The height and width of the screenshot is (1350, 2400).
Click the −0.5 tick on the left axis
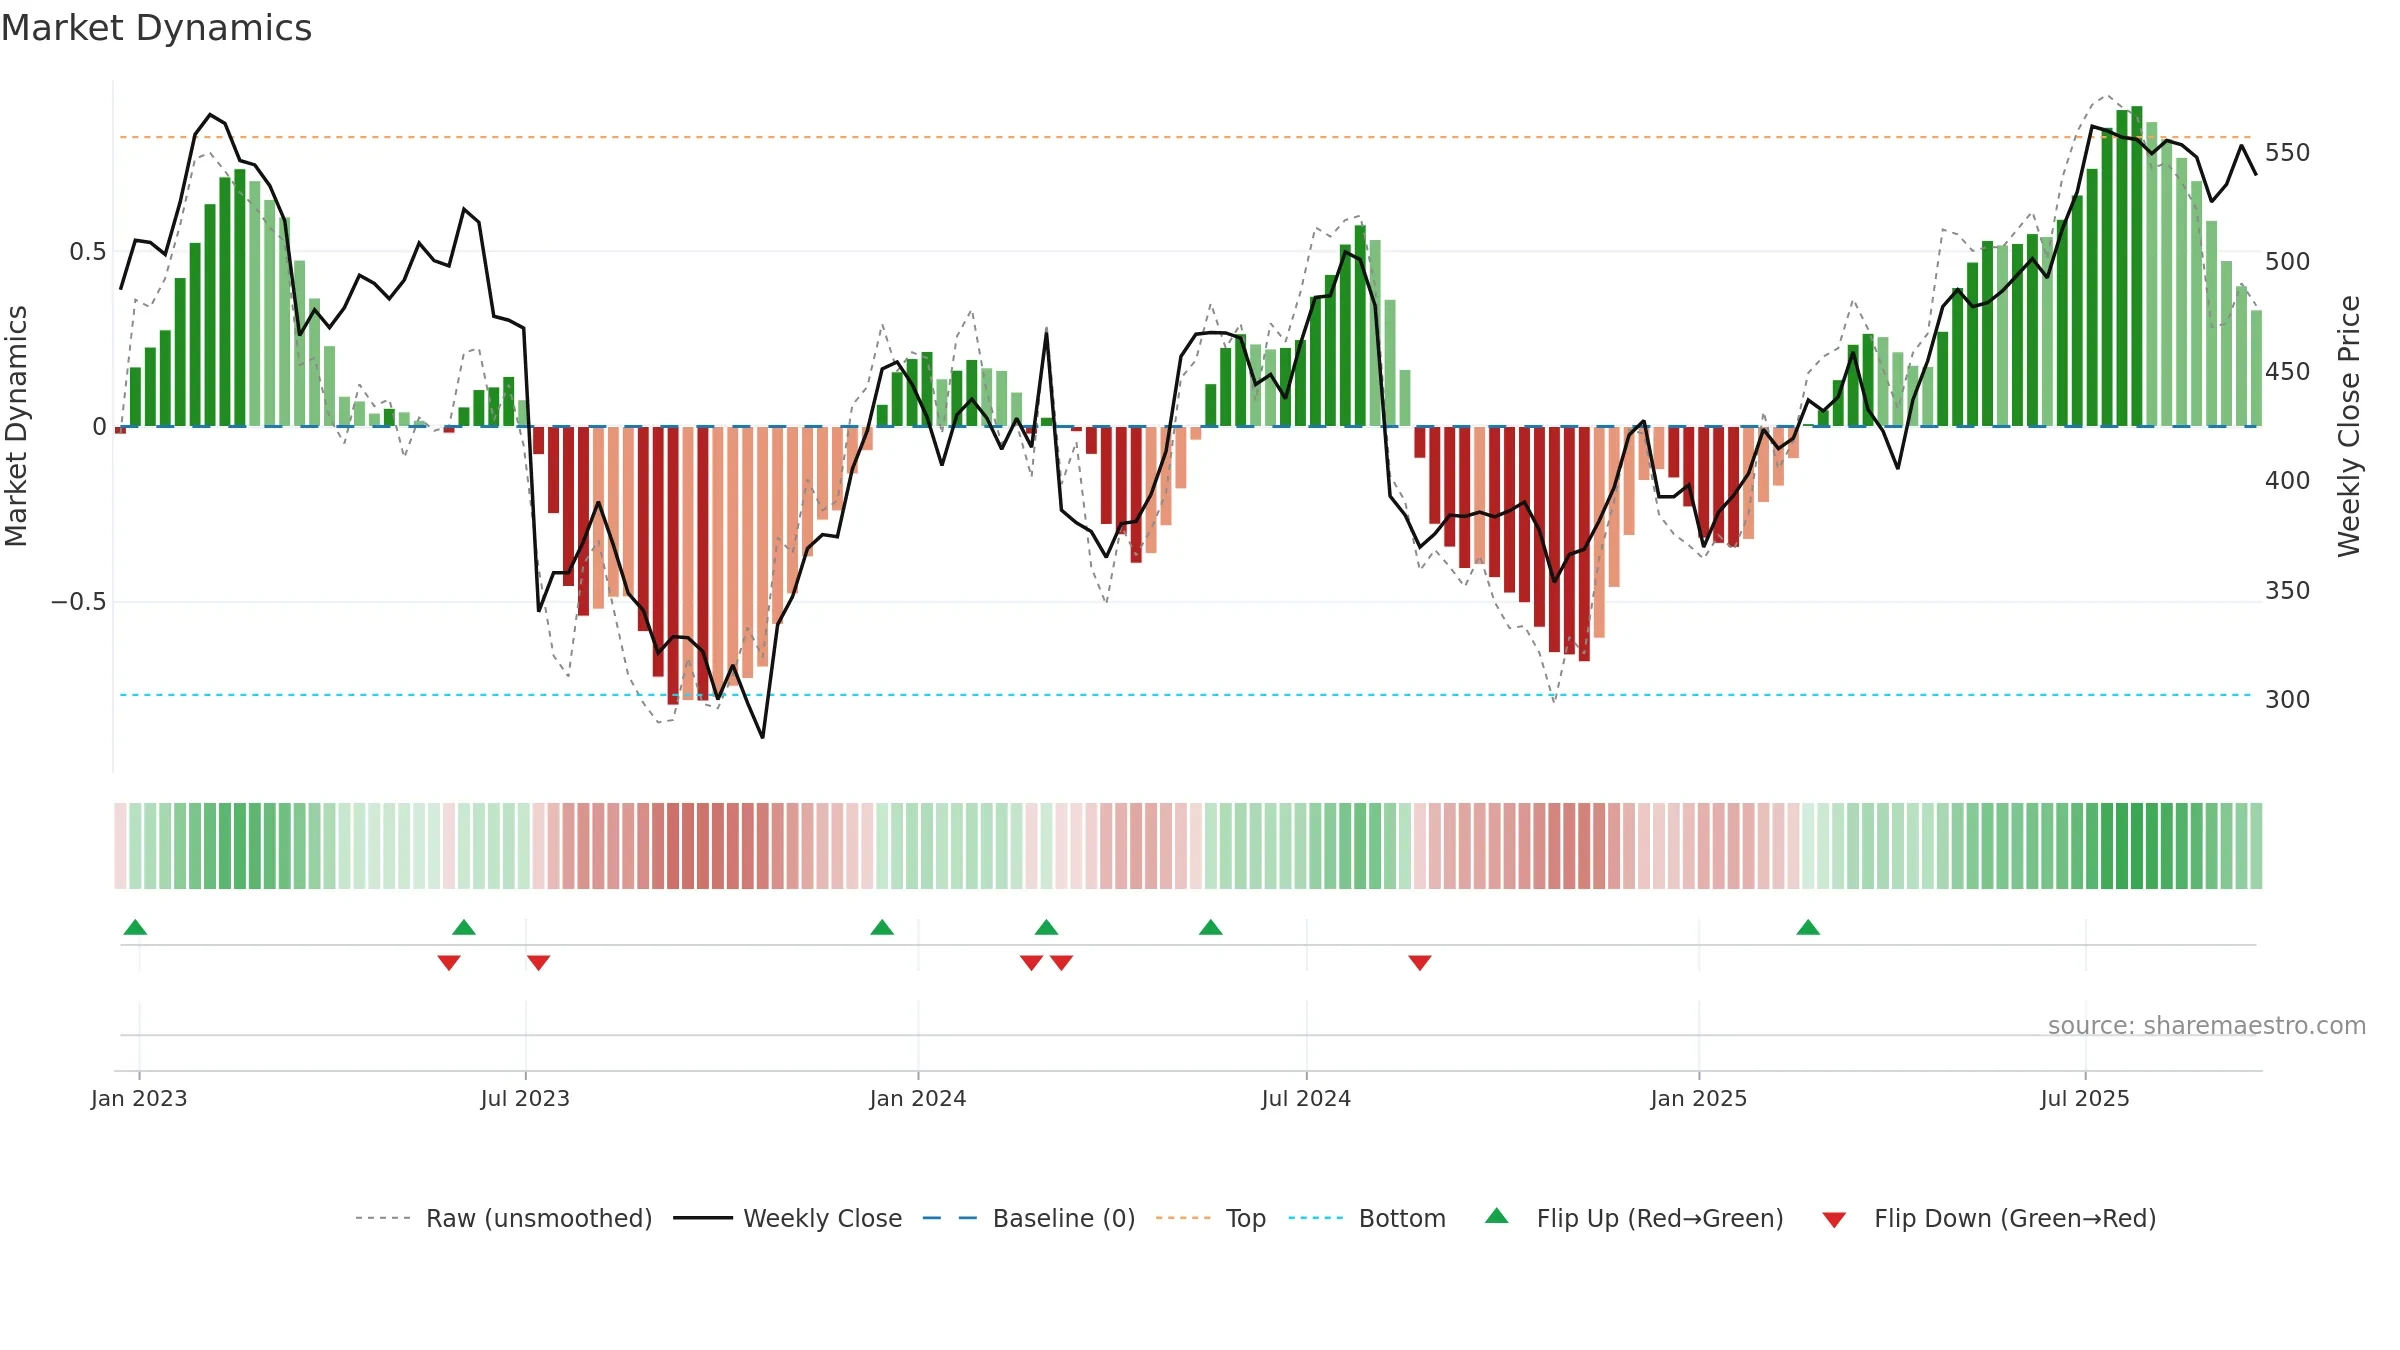tap(78, 602)
